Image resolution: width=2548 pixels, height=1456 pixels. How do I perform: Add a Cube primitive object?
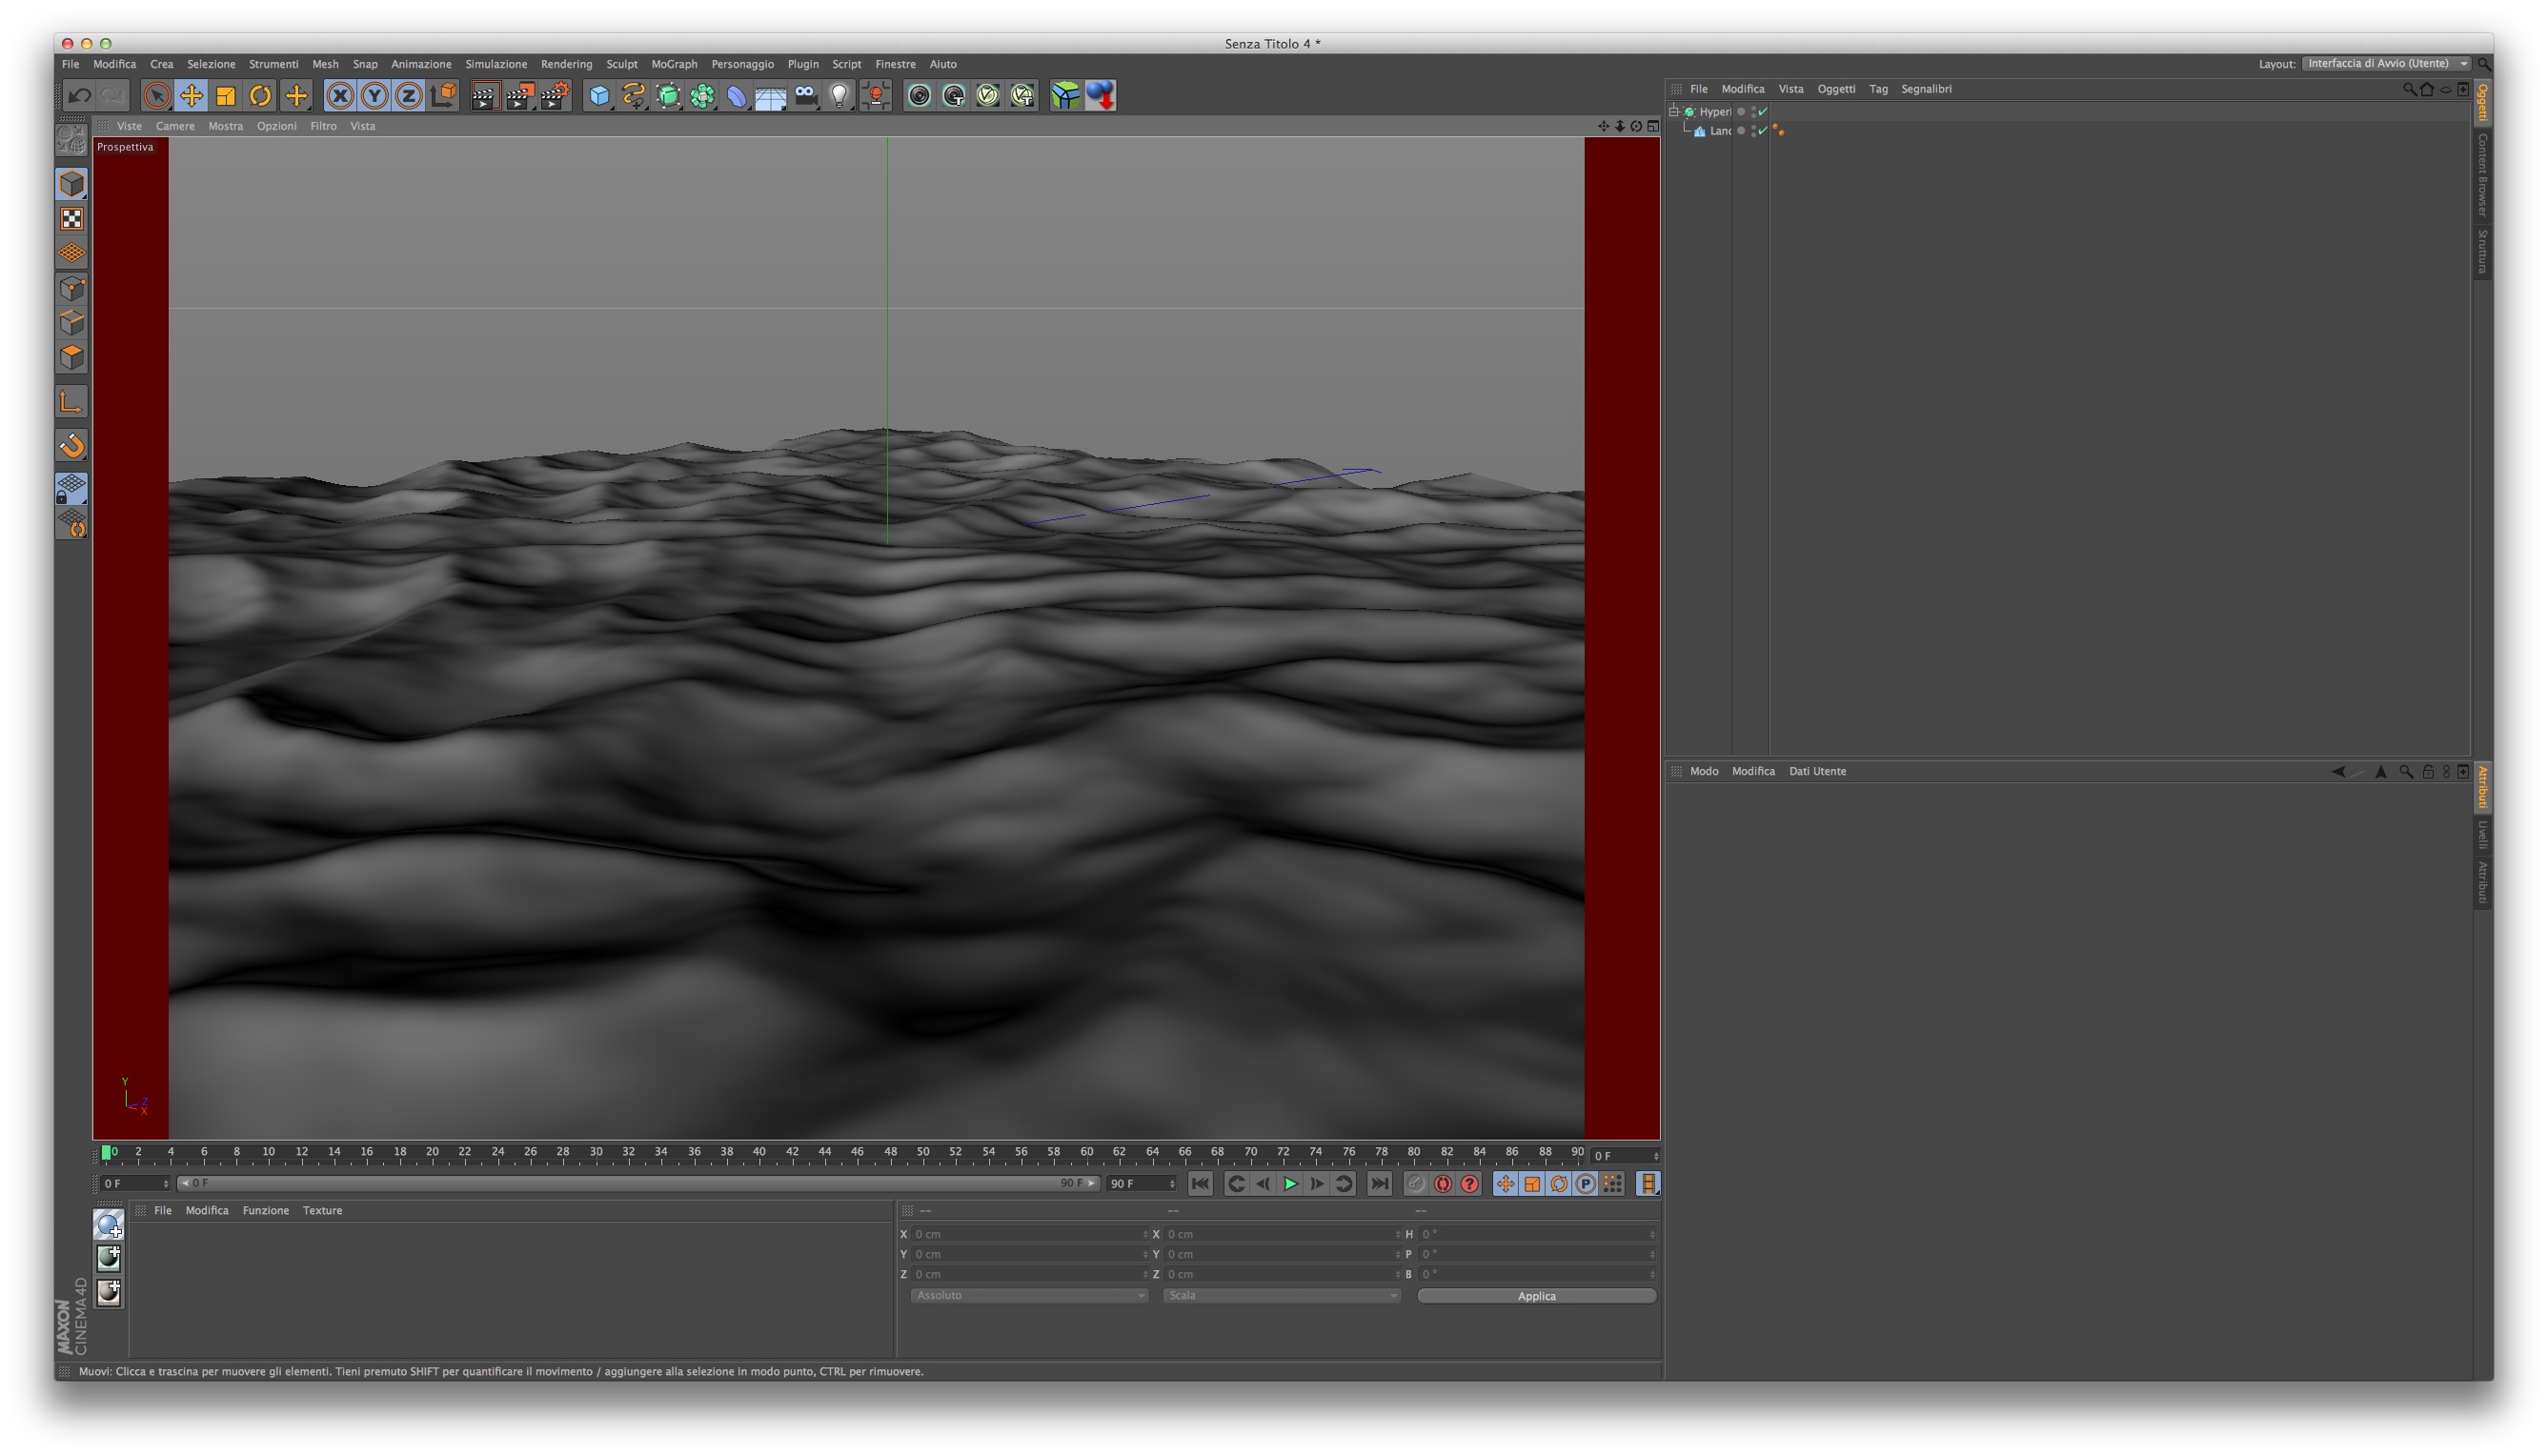click(x=598, y=96)
